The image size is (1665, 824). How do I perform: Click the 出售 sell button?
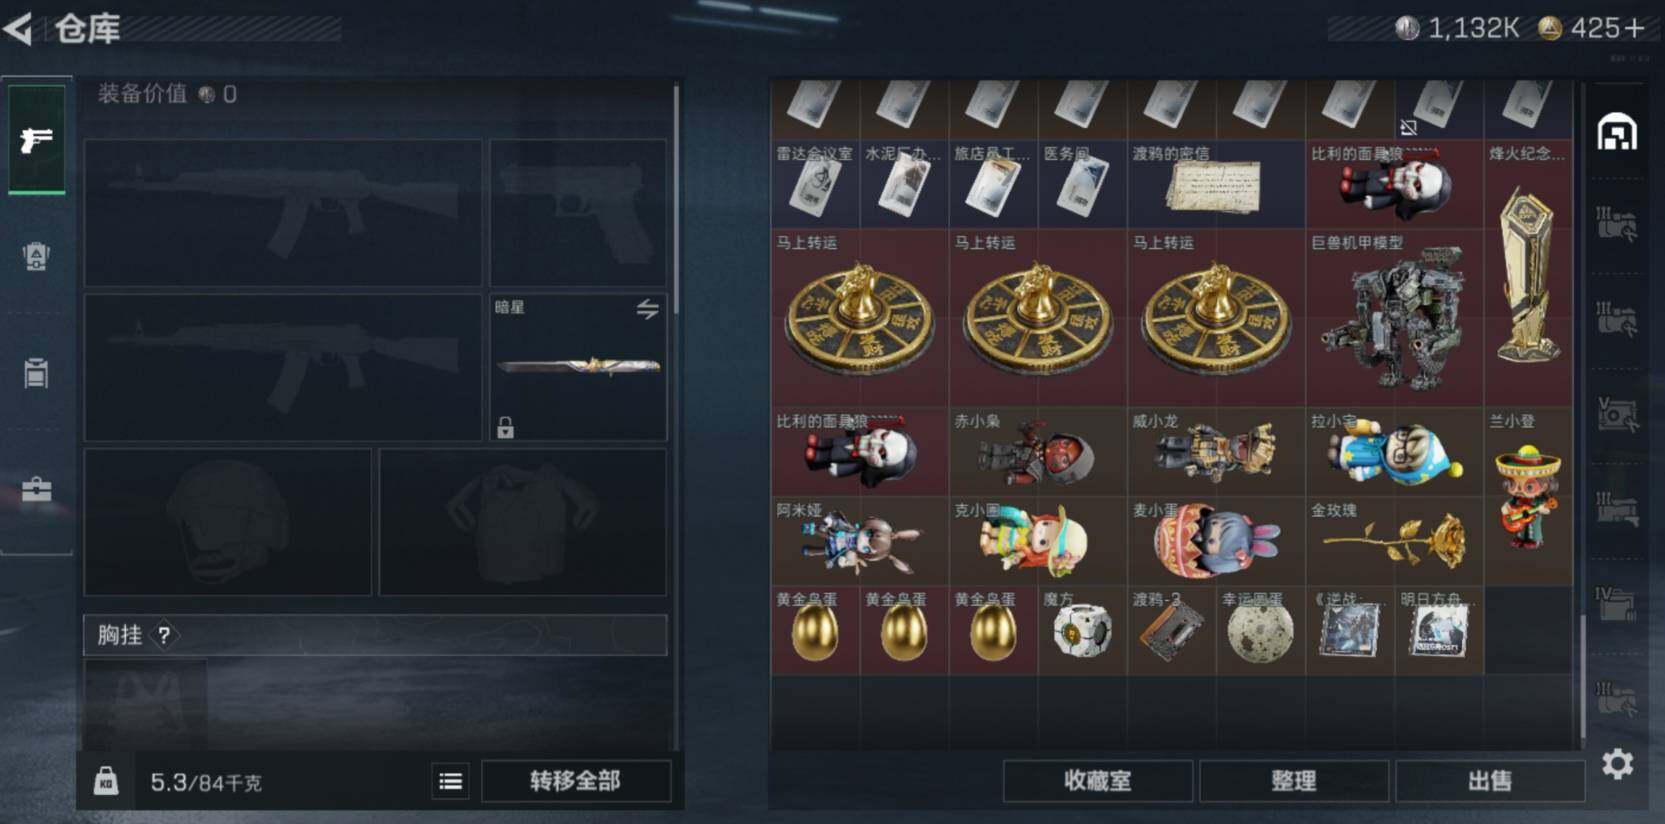1489,781
